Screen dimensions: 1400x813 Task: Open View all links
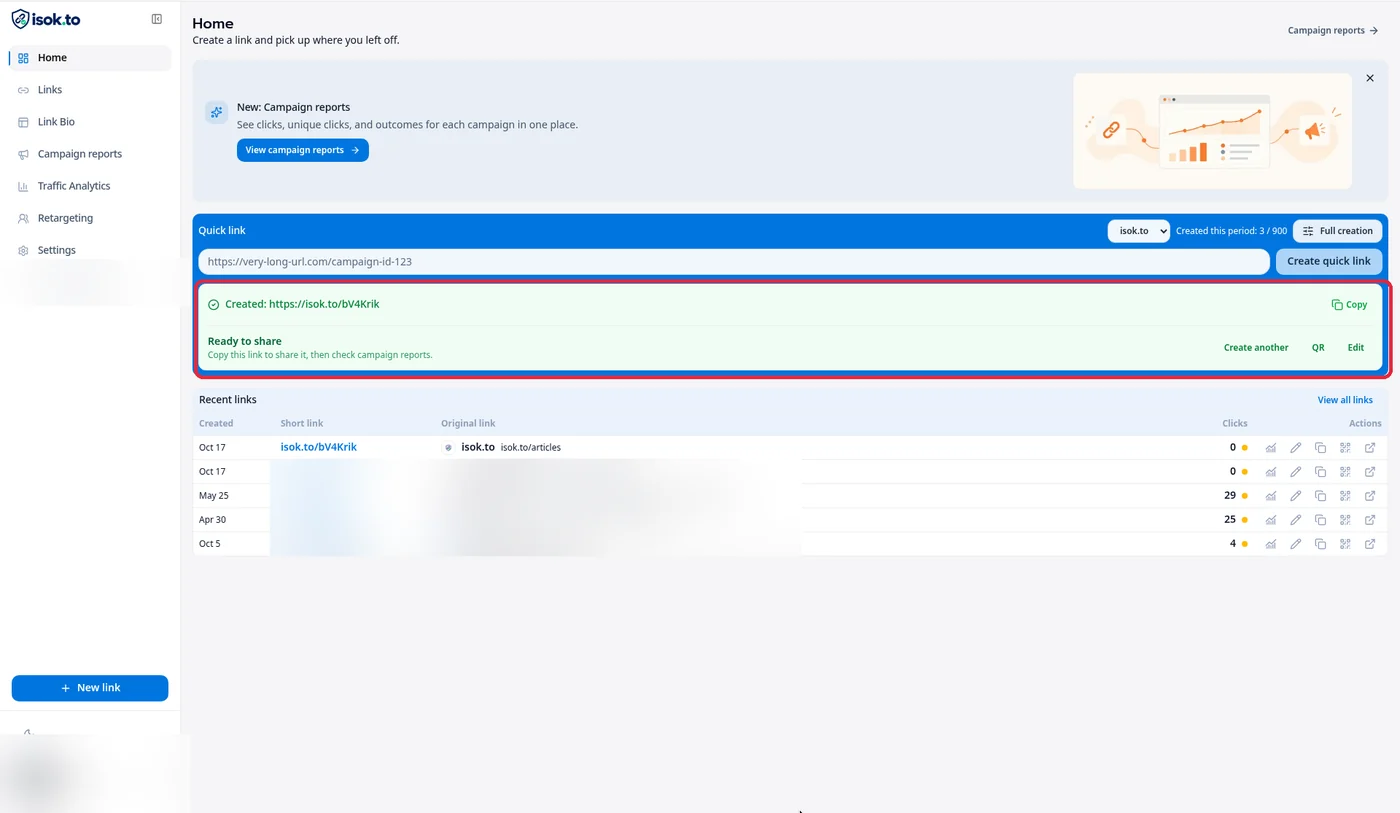1345,400
